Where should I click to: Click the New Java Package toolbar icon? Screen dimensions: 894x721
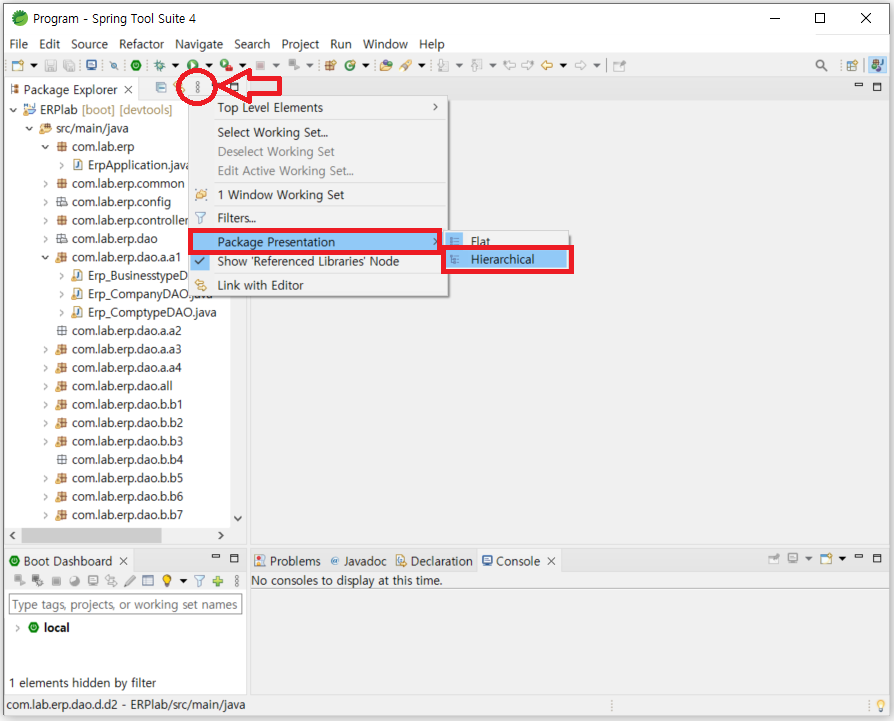tap(331, 66)
